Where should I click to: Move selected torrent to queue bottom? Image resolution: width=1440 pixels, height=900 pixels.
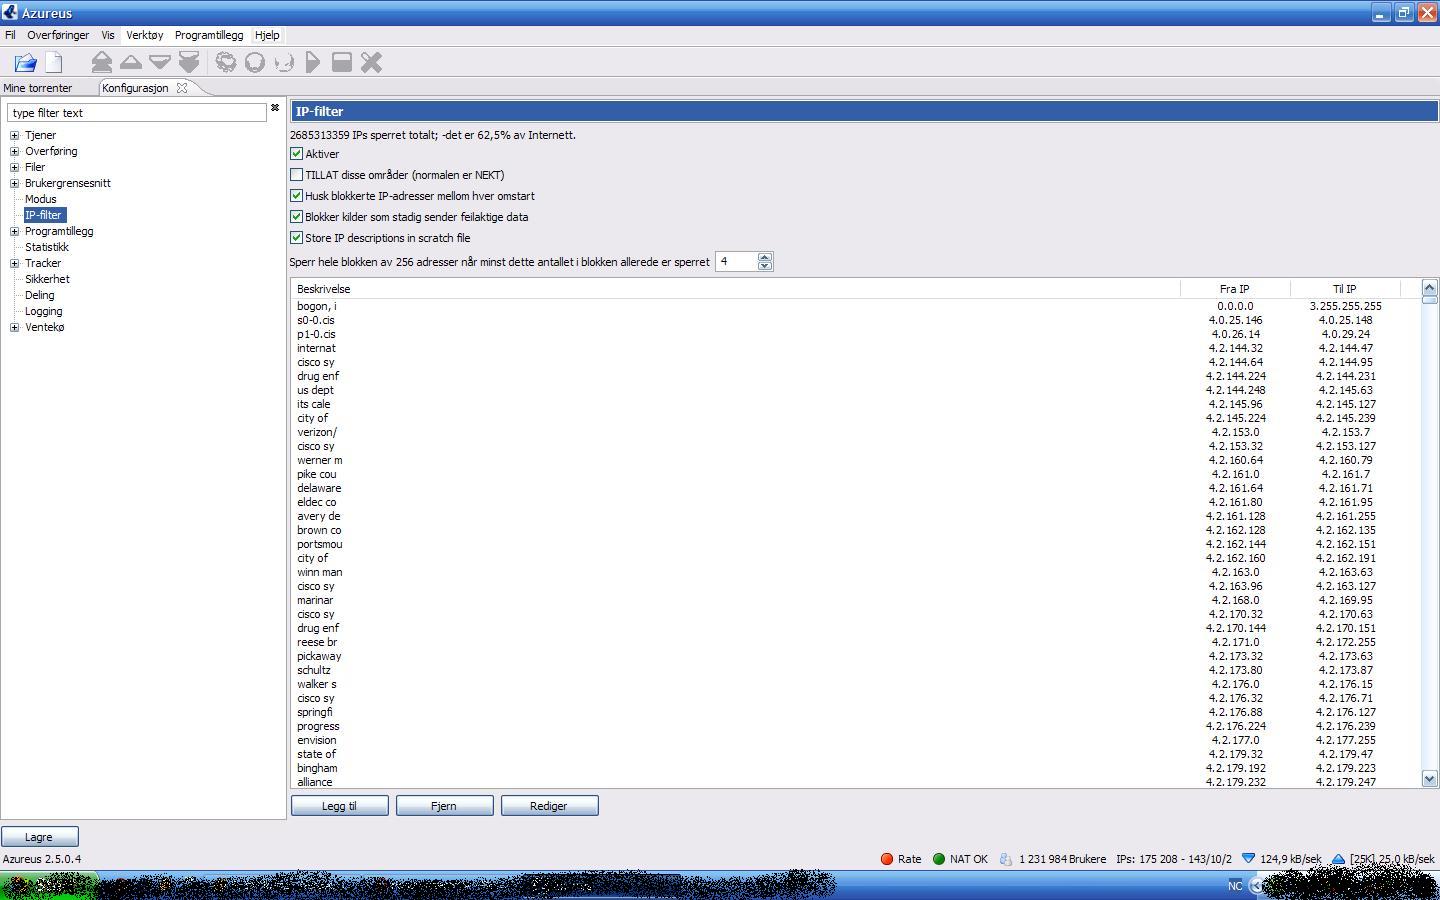(x=189, y=63)
